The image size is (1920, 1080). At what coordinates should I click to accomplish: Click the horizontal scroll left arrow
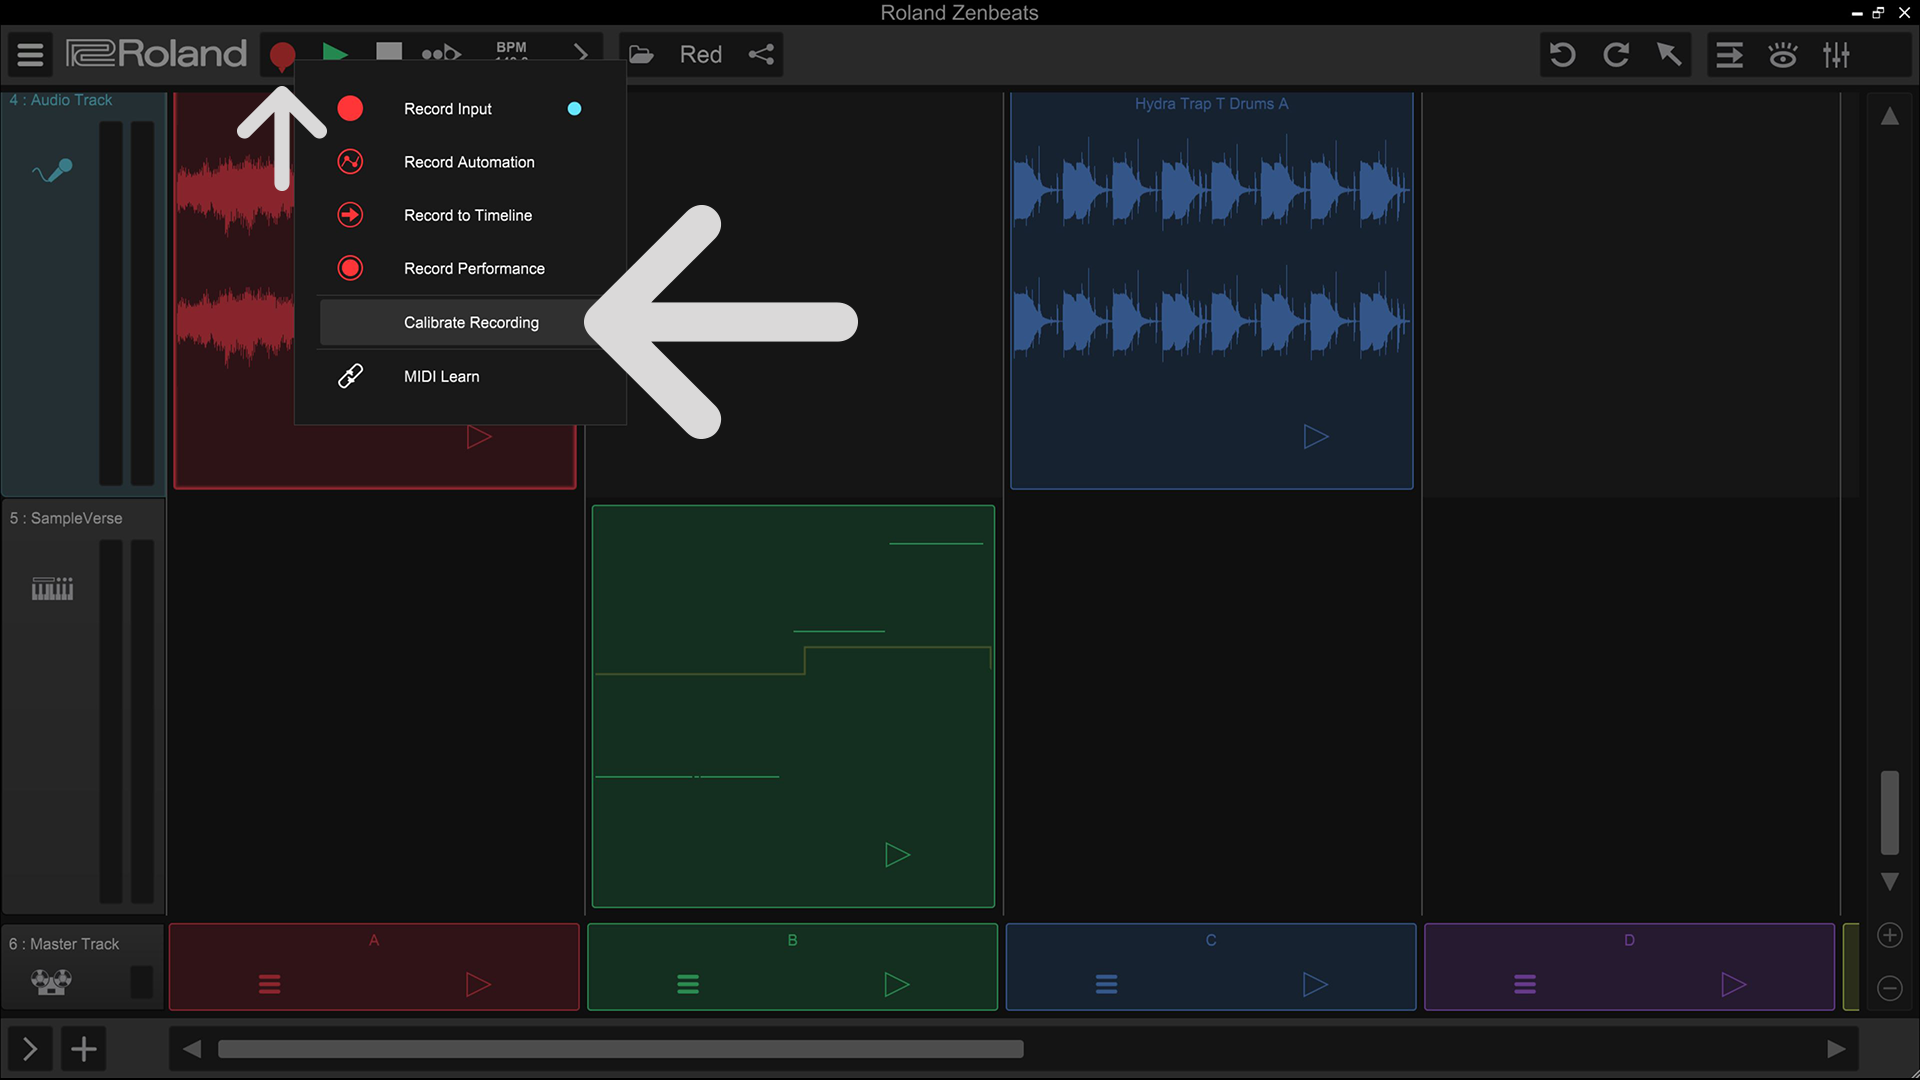click(191, 1049)
